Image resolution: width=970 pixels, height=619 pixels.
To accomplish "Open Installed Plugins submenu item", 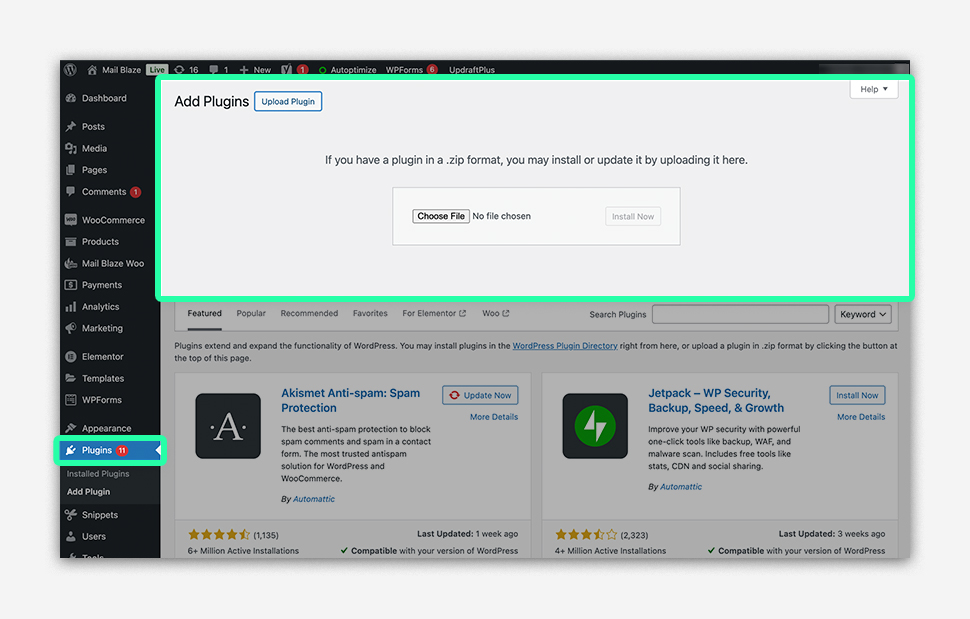I will [x=98, y=474].
